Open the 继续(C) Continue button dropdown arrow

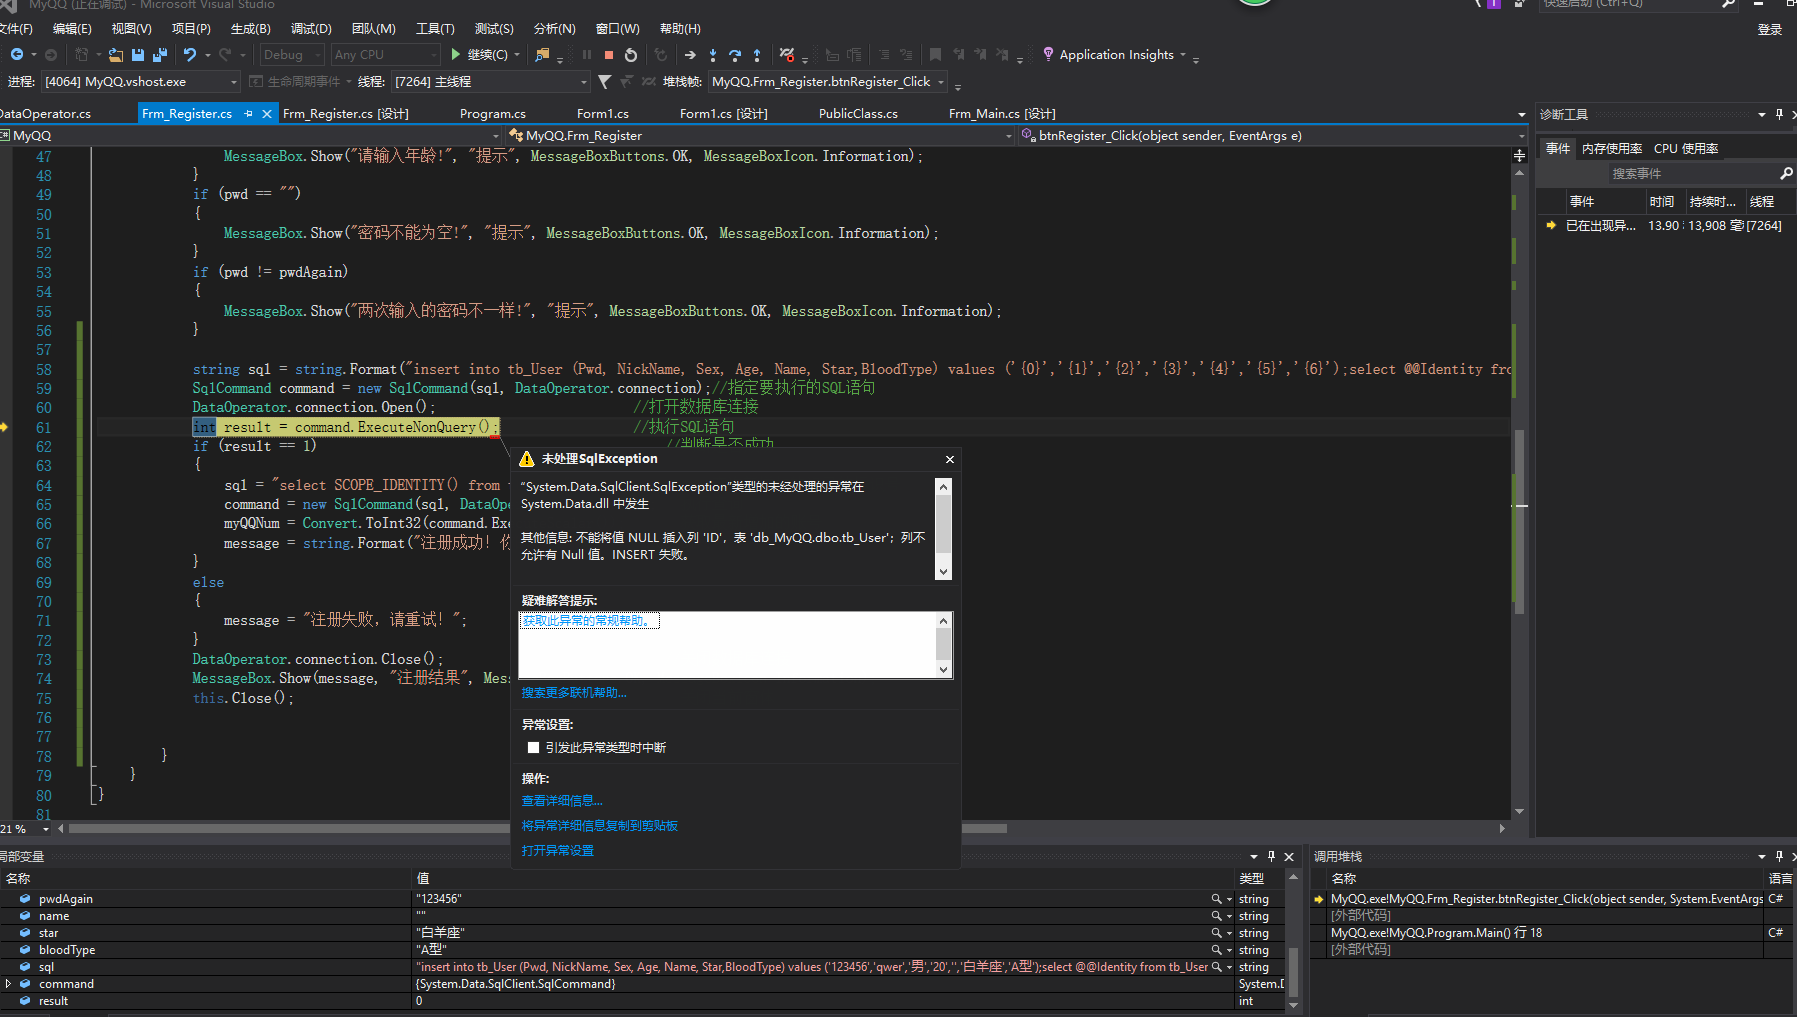(517, 55)
